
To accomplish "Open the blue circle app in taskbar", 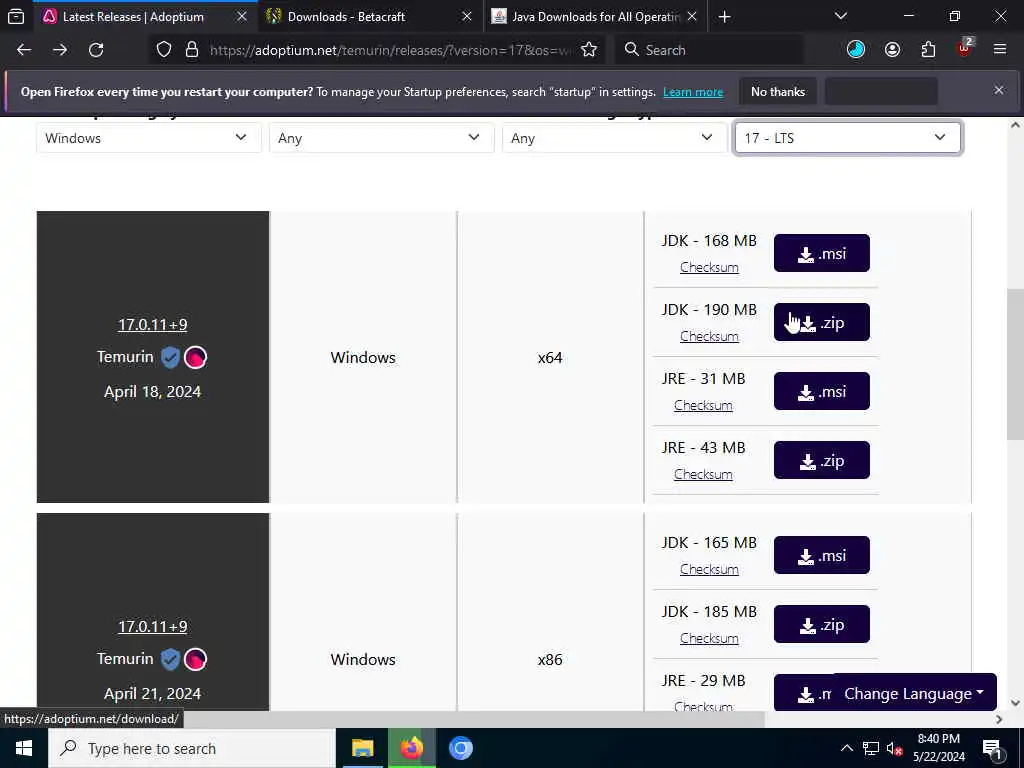I will point(460,748).
